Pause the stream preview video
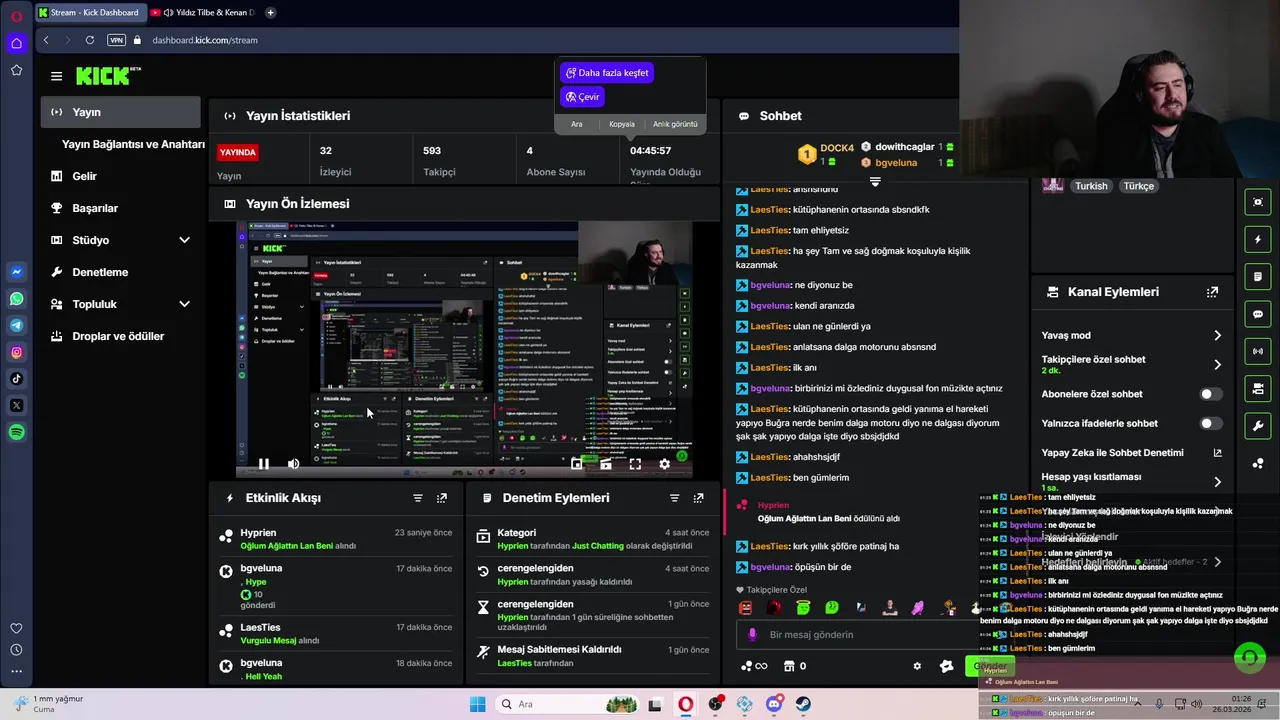 264,464
